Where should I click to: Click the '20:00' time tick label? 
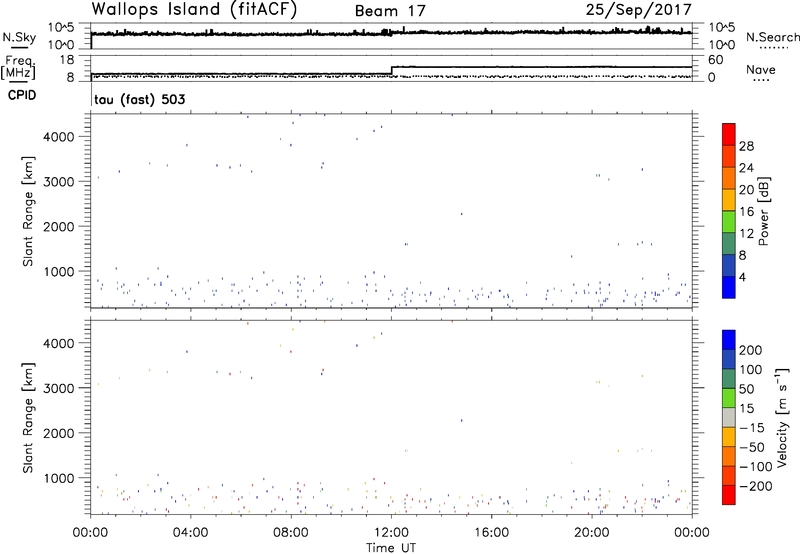coord(591,533)
